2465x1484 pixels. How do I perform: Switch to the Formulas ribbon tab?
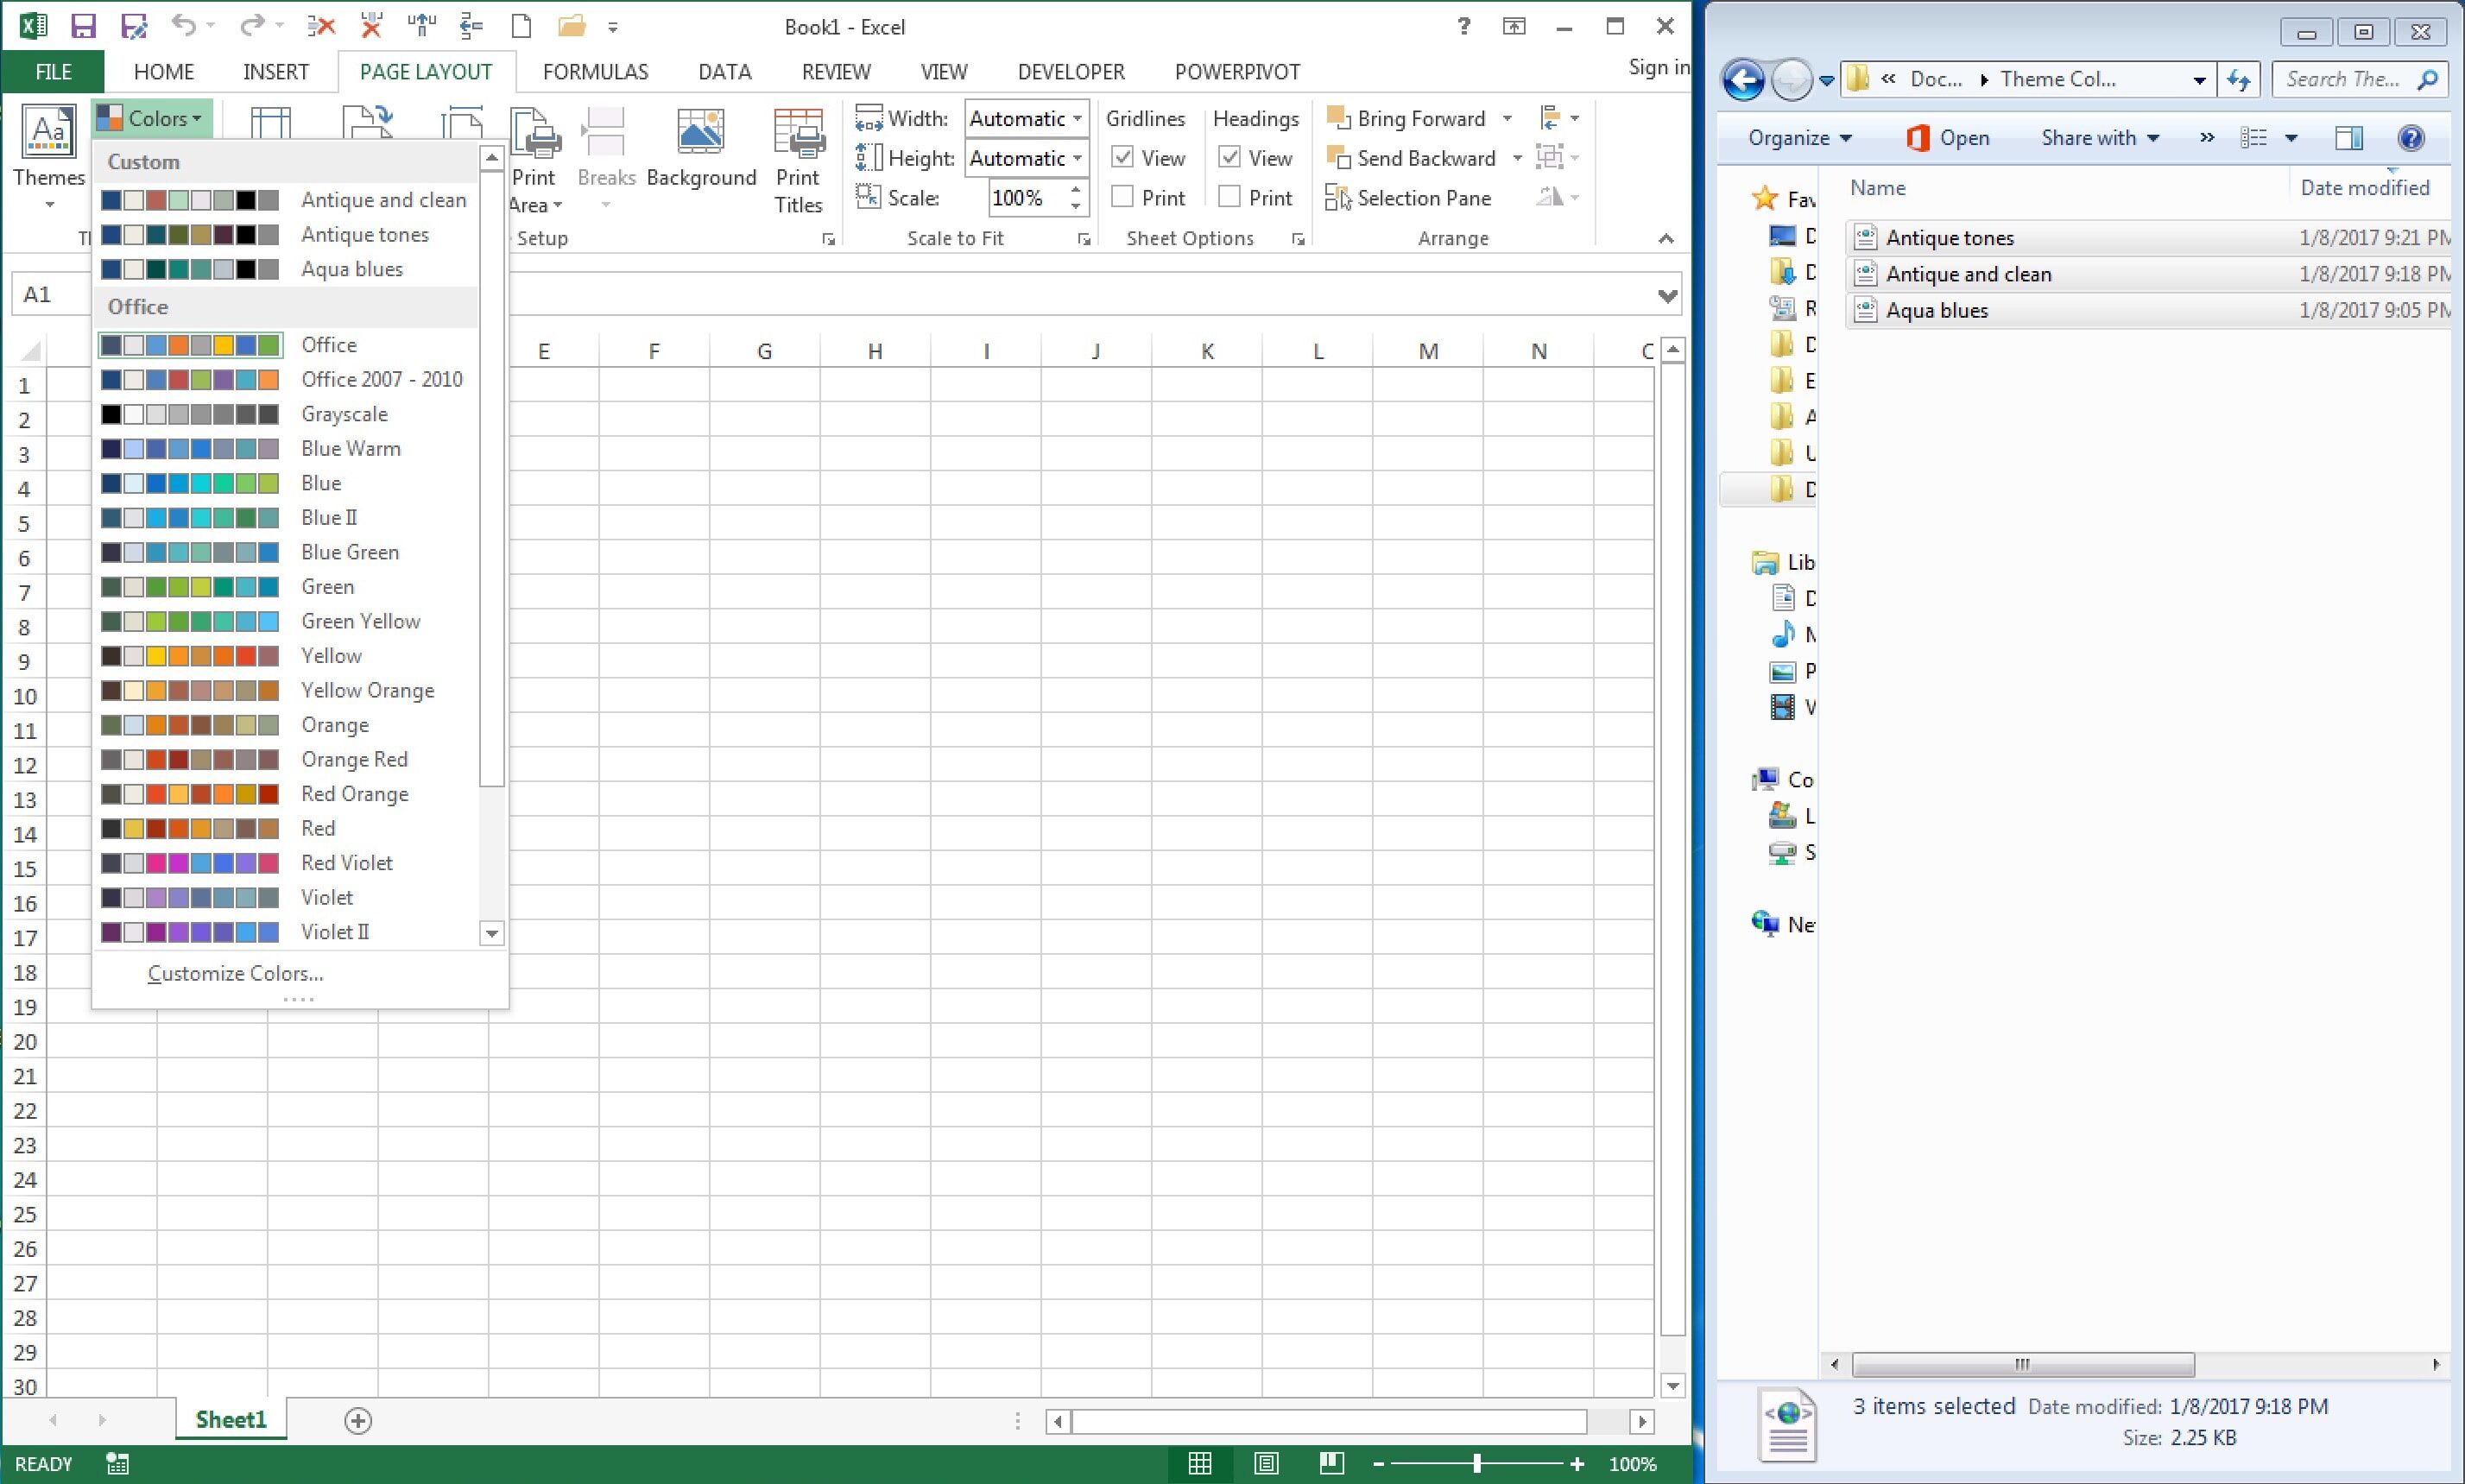coord(595,71)
